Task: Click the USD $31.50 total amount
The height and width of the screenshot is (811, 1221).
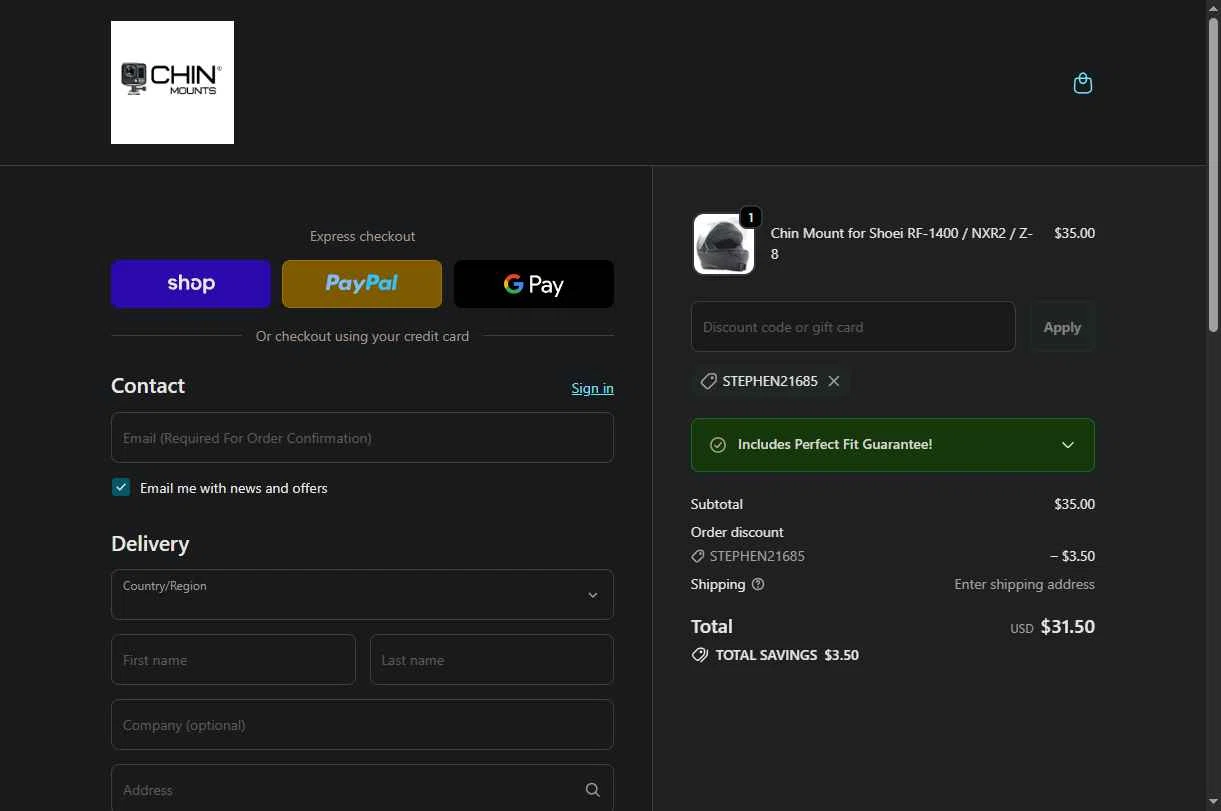Action: [1052, 627]
